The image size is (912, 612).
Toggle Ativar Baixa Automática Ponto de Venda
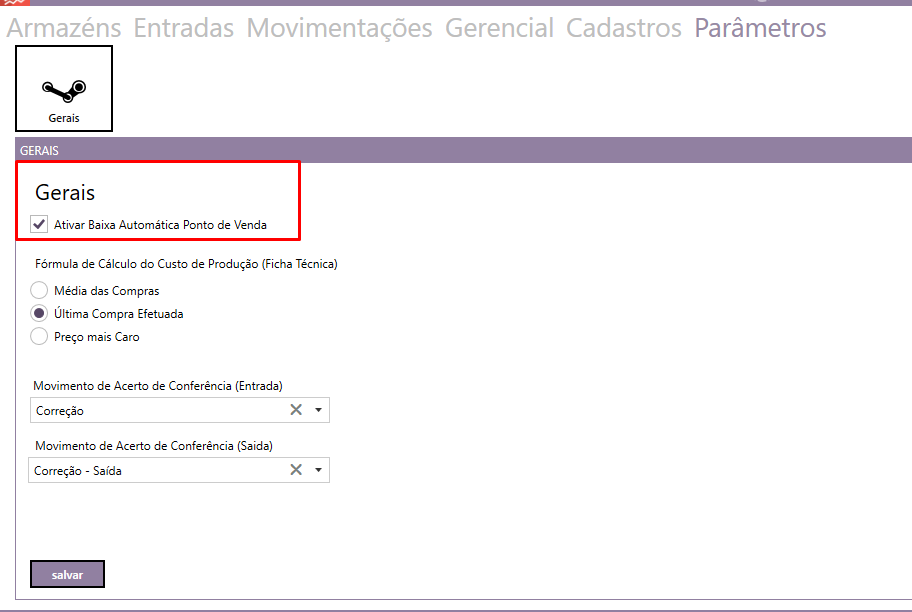[x=39, y=225]
